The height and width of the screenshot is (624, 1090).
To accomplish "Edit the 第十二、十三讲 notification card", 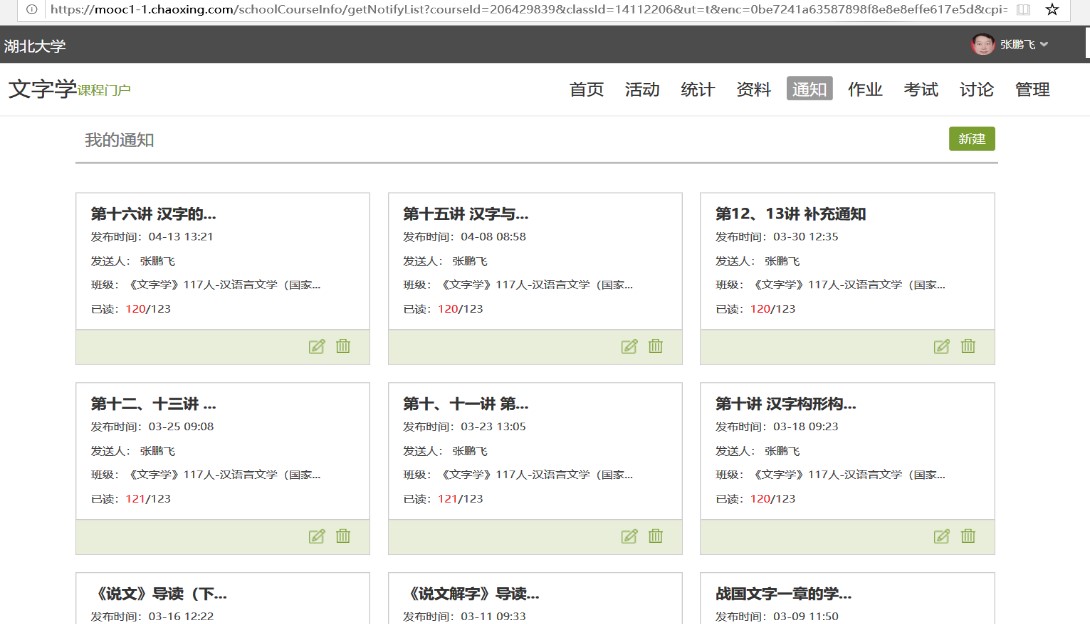I will [x=317, y=537].
